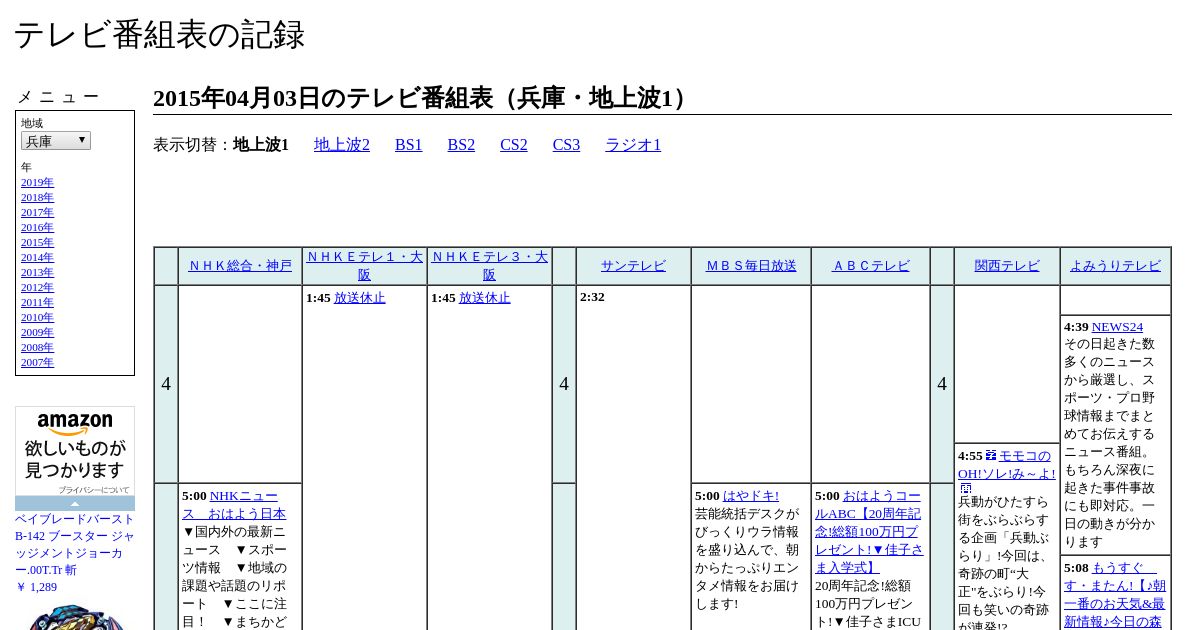Click the ベイブレードバースト B-142 product link
Screen dimensions: 1200x630
74,544
